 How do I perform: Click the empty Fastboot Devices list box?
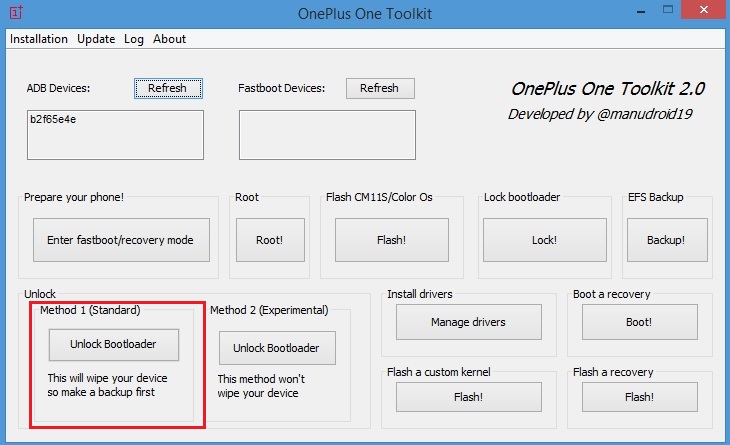(x=327, y=135)
